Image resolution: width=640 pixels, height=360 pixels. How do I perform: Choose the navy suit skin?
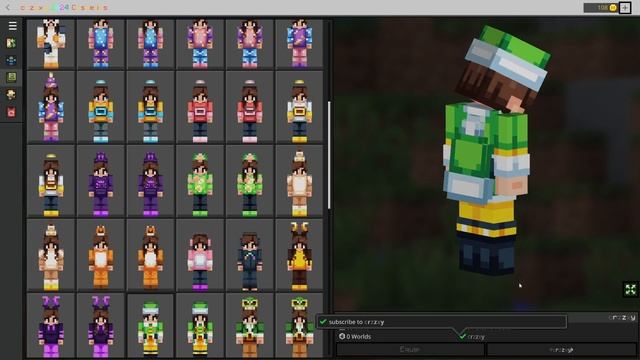point(250,255)
